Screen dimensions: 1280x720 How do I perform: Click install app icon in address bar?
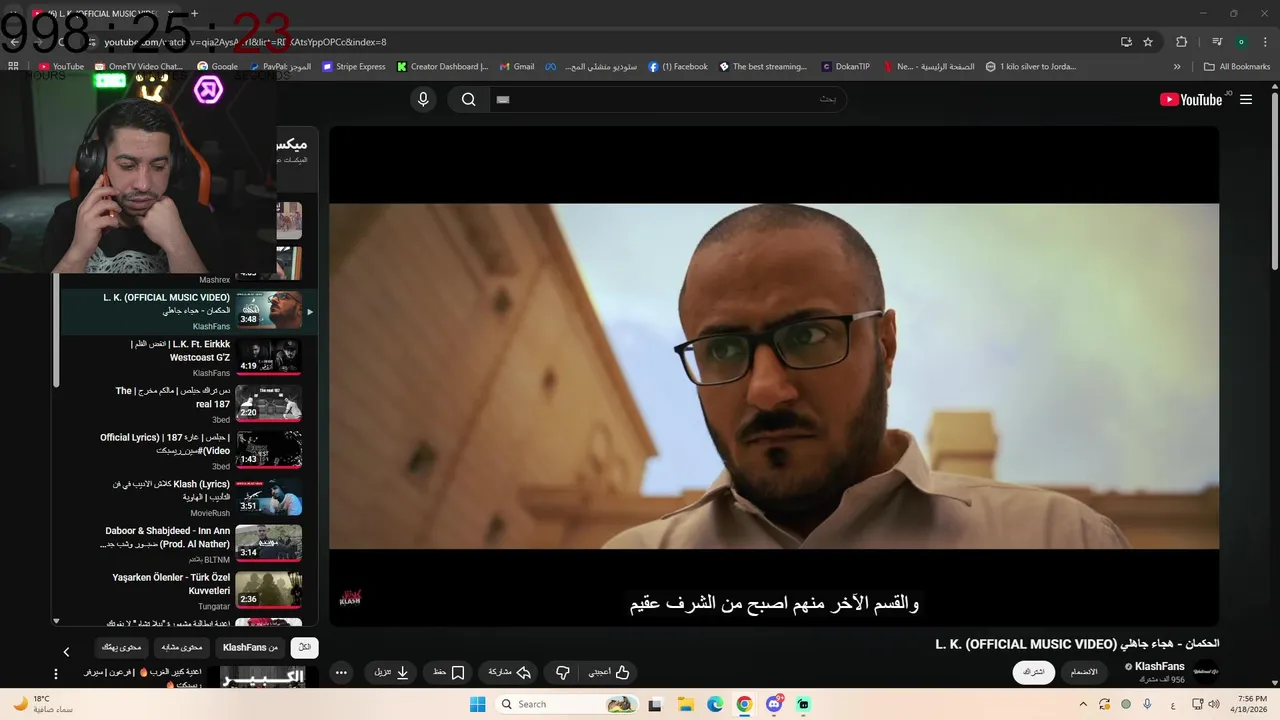[x=1126, y=42]
